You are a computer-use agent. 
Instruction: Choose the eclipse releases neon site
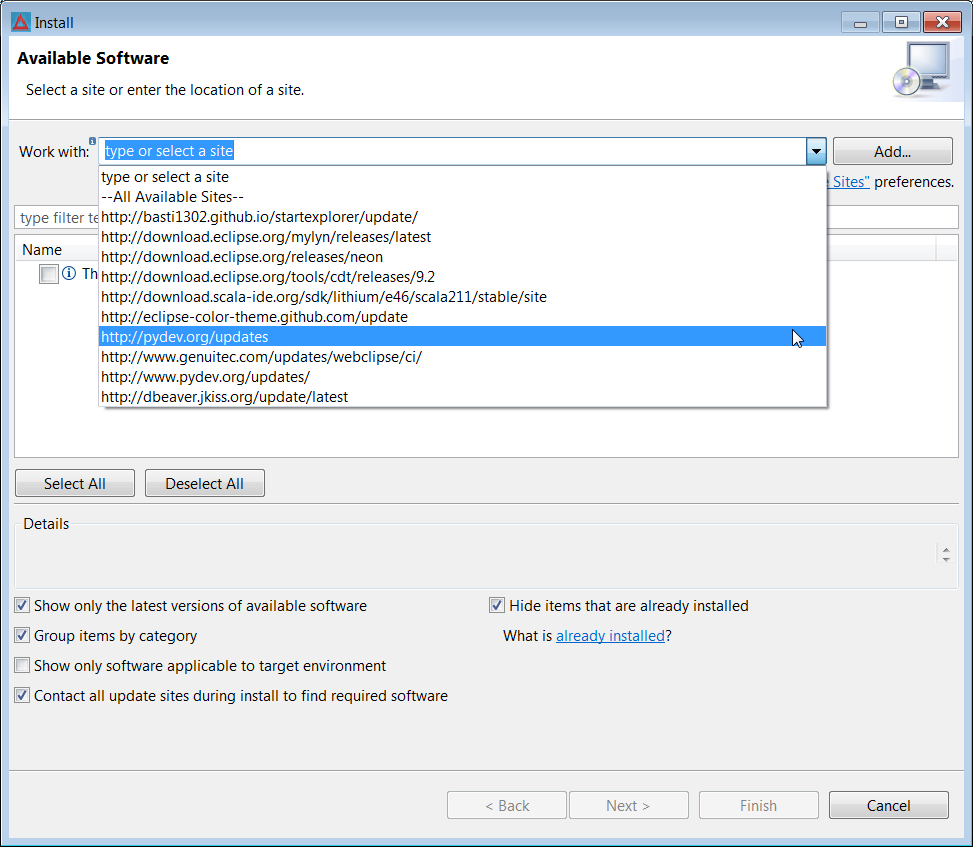click(462, 257)
